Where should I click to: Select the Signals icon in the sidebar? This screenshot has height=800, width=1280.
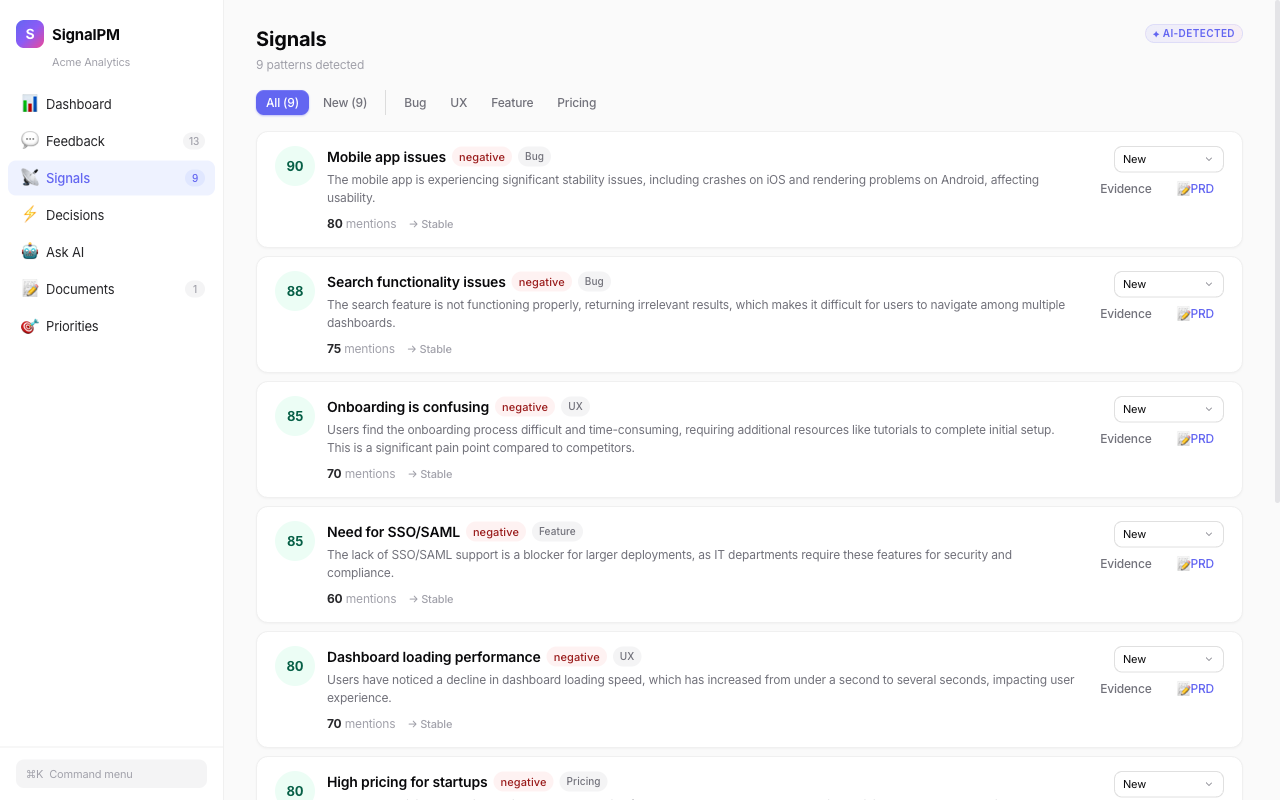[x=30, y=177]
